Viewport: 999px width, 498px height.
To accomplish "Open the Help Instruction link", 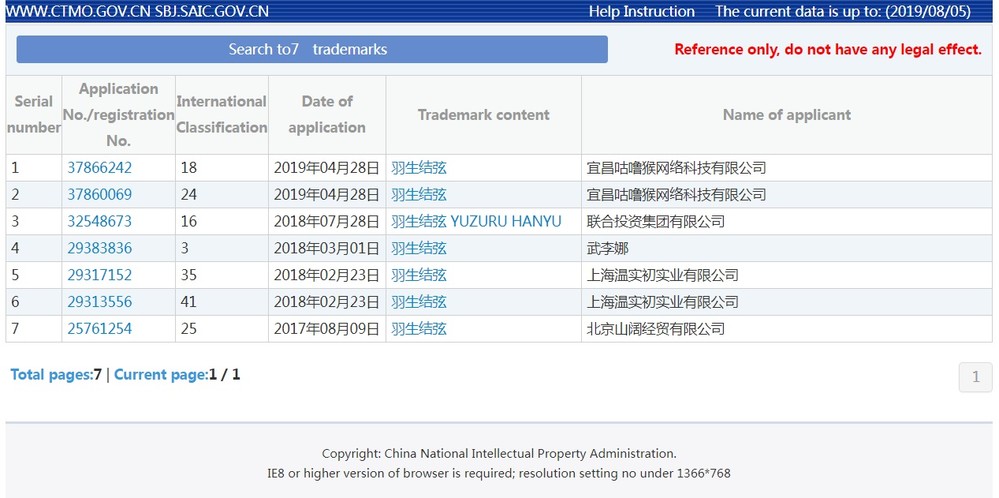I will [641, 12].
